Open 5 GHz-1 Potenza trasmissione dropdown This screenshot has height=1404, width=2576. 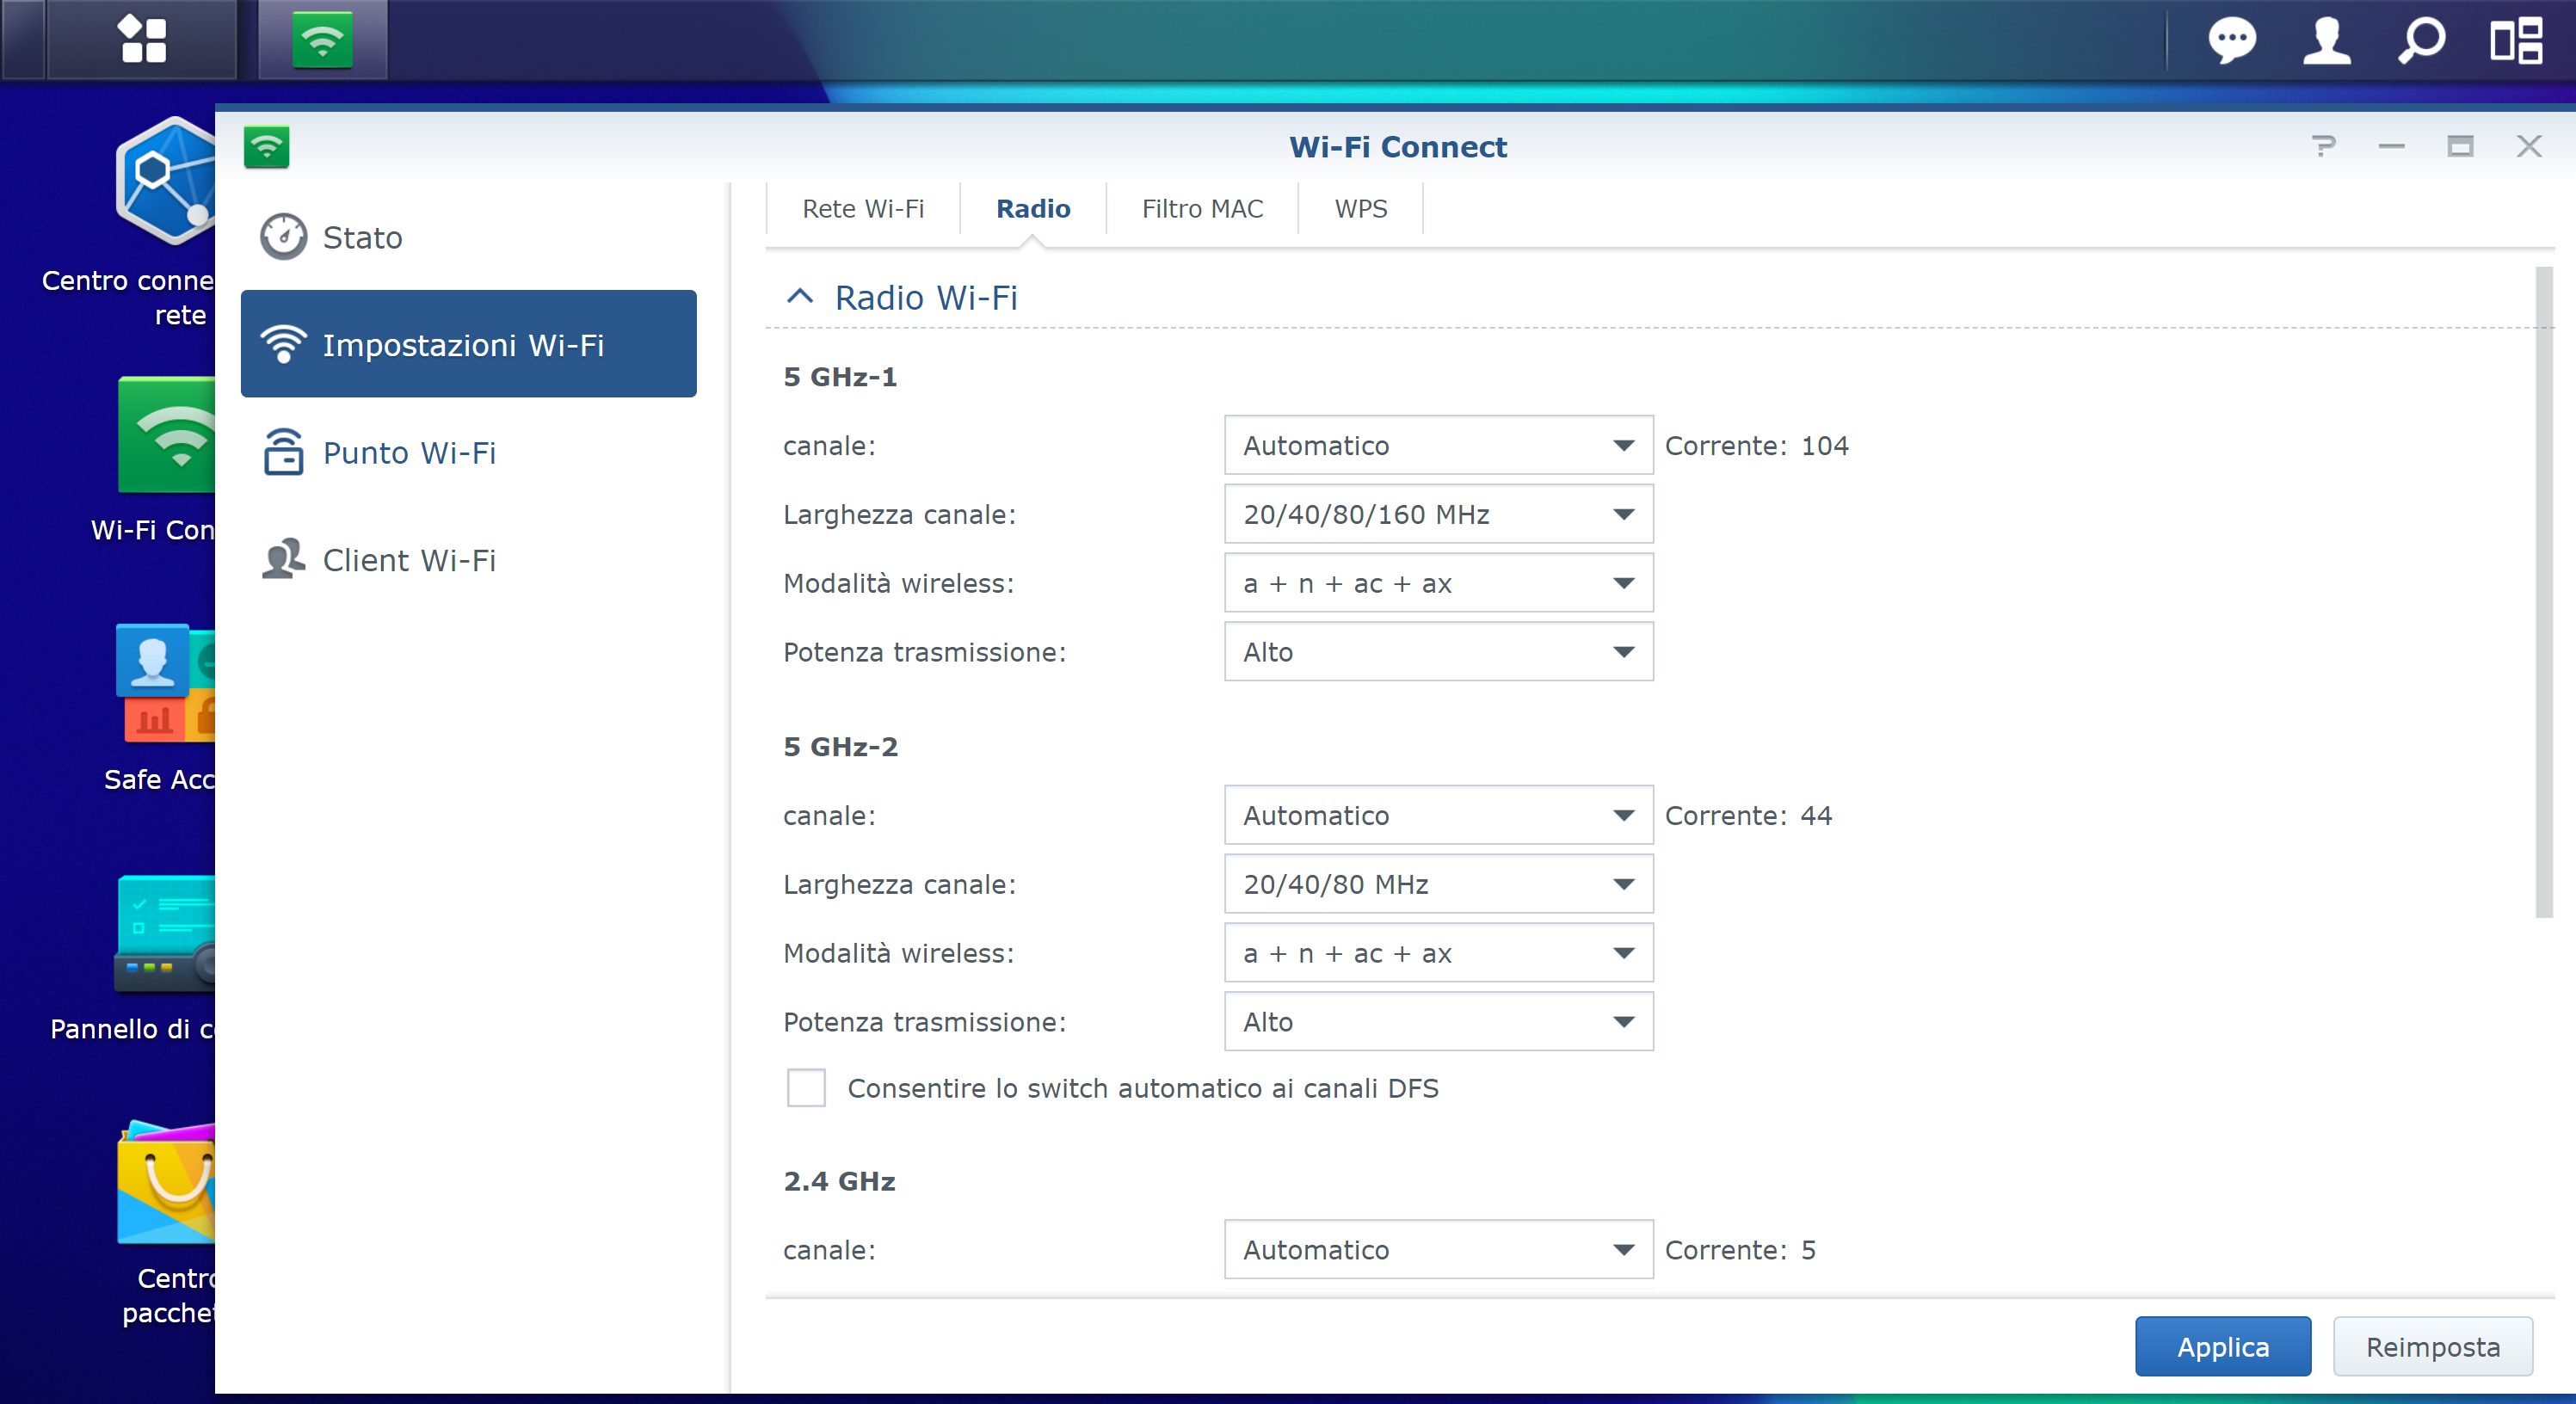(1438, 652)
